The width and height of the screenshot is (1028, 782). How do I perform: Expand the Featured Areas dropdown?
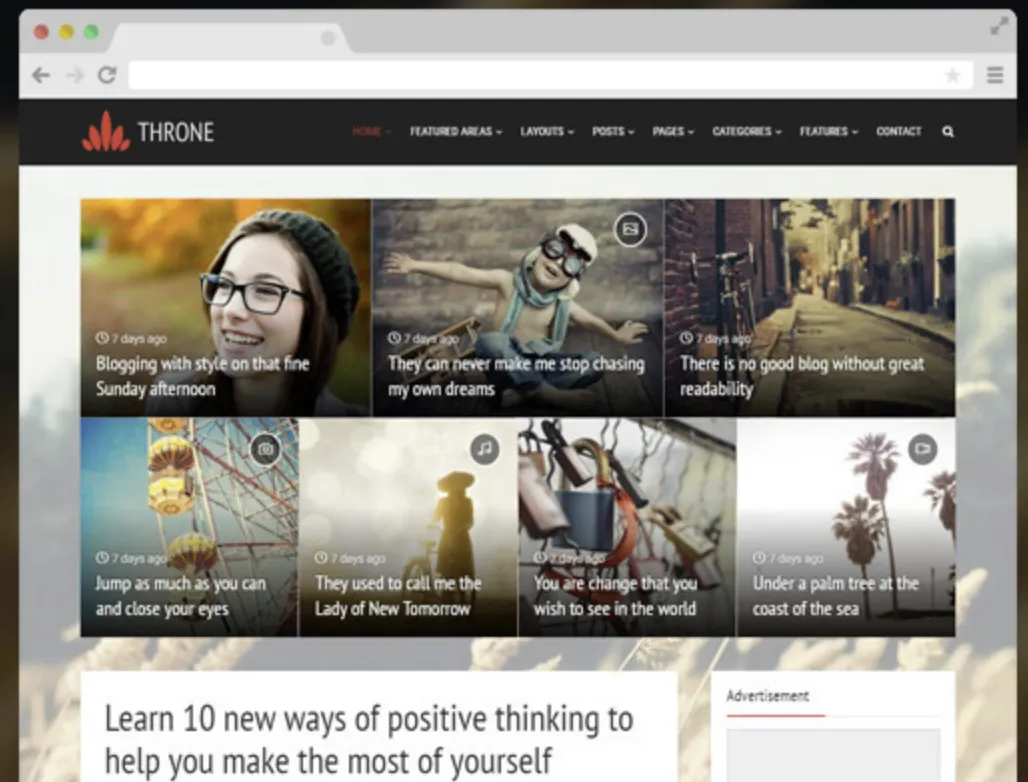point(456,132)
